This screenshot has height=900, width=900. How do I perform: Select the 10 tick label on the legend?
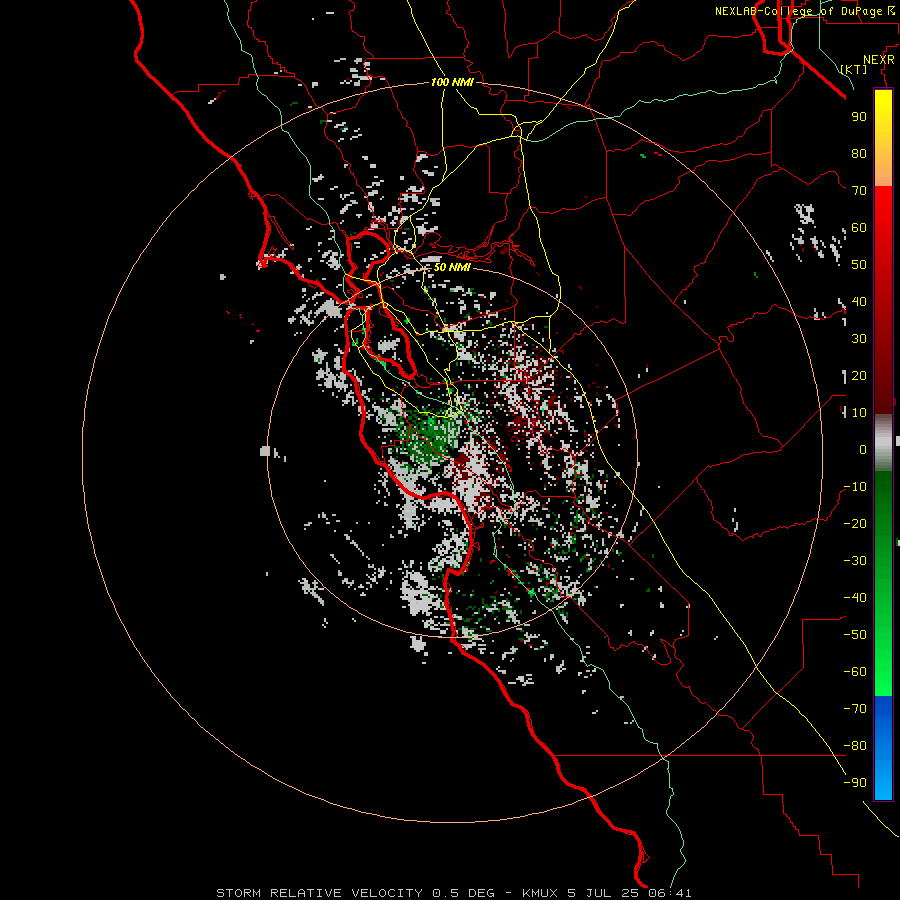click(x=859, y=413)
